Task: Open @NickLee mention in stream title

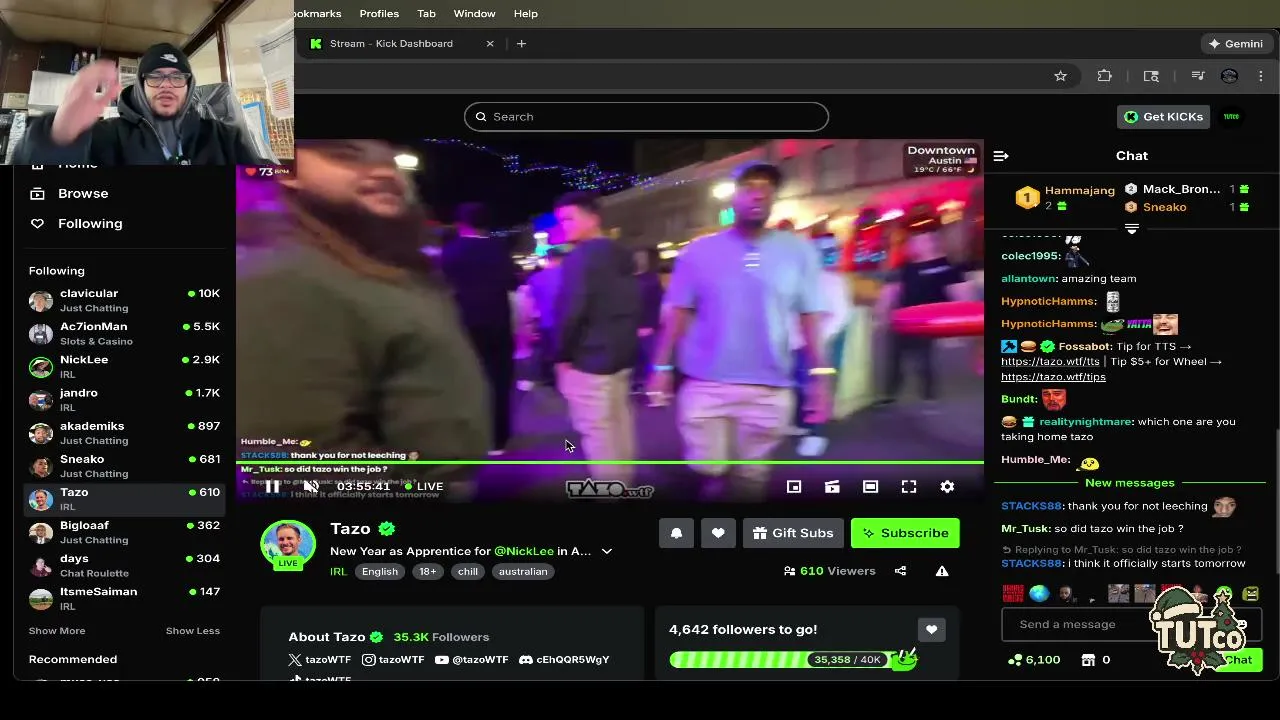Action: [x=524, y=551]
